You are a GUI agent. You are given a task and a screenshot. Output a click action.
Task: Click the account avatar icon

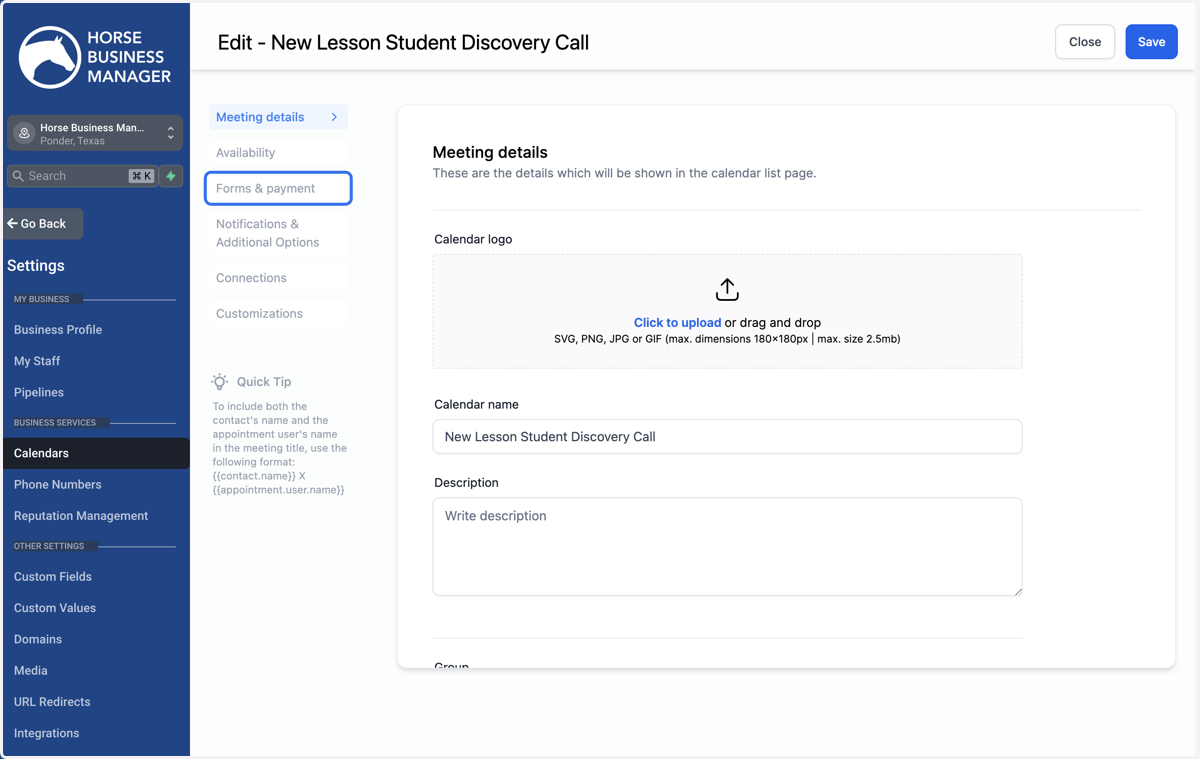point(24,133)
